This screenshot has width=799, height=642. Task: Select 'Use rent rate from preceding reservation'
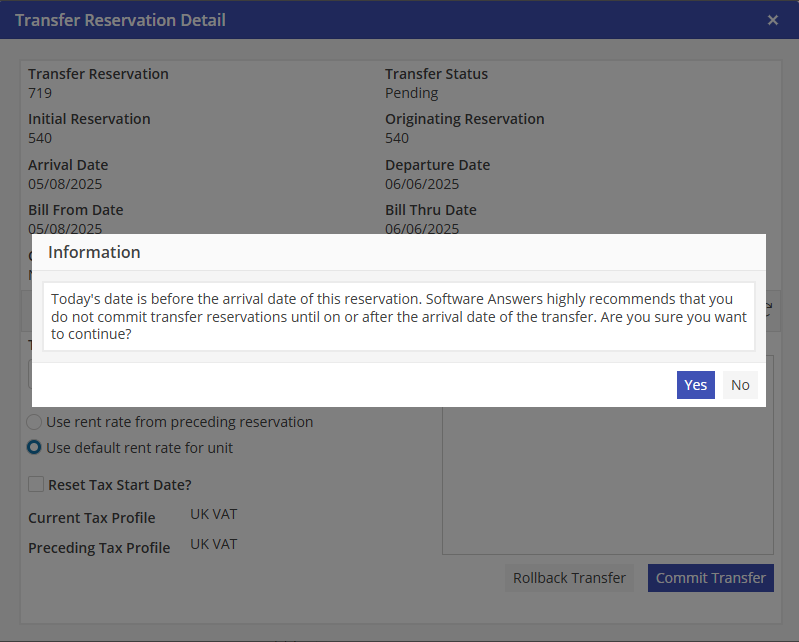pyautogui.click(x=35, y=422)
